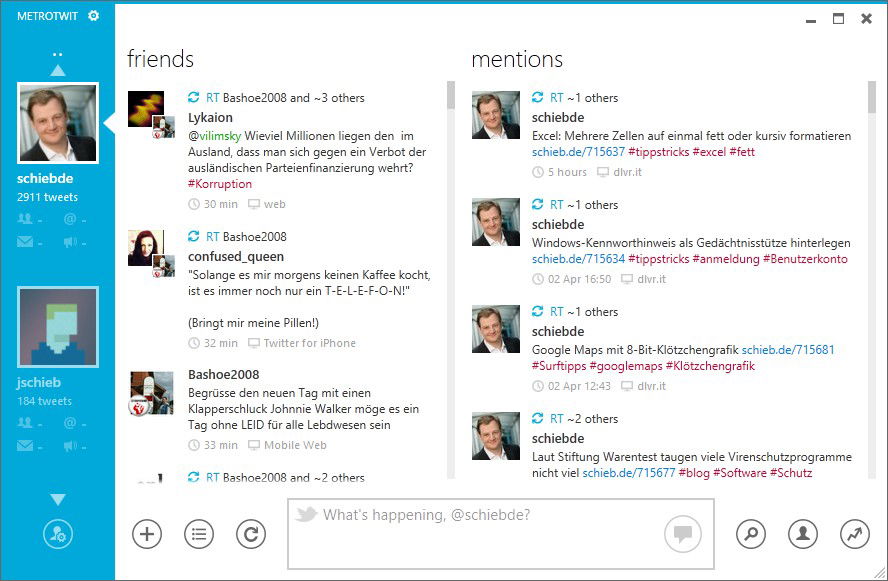
Task: Click 'Mobile Web' source label
Action: click(x=295, y=445)
